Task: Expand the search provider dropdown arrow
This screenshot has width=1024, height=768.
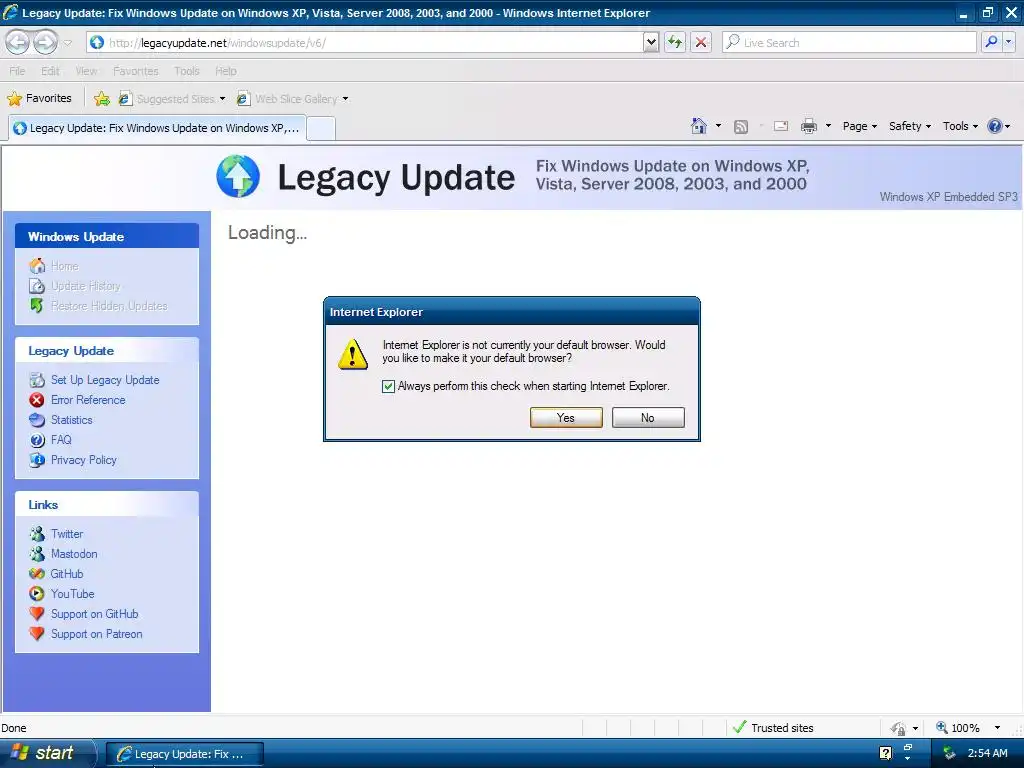Action: pyautogui.click(x=1009, y=42)
